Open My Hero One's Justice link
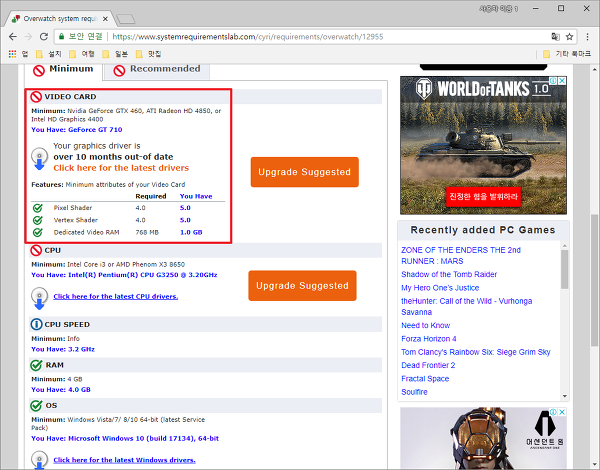Viewport: 600px width, 470px height. pyautogui.click(x=440, y=288)
